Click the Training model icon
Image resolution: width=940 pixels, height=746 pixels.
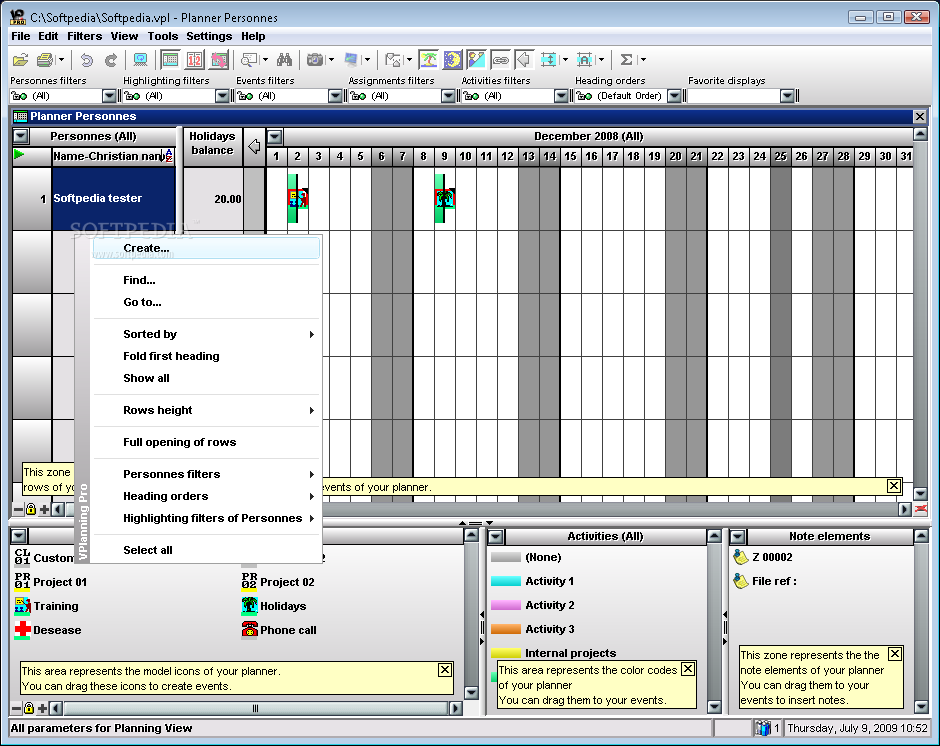(22, 606)
